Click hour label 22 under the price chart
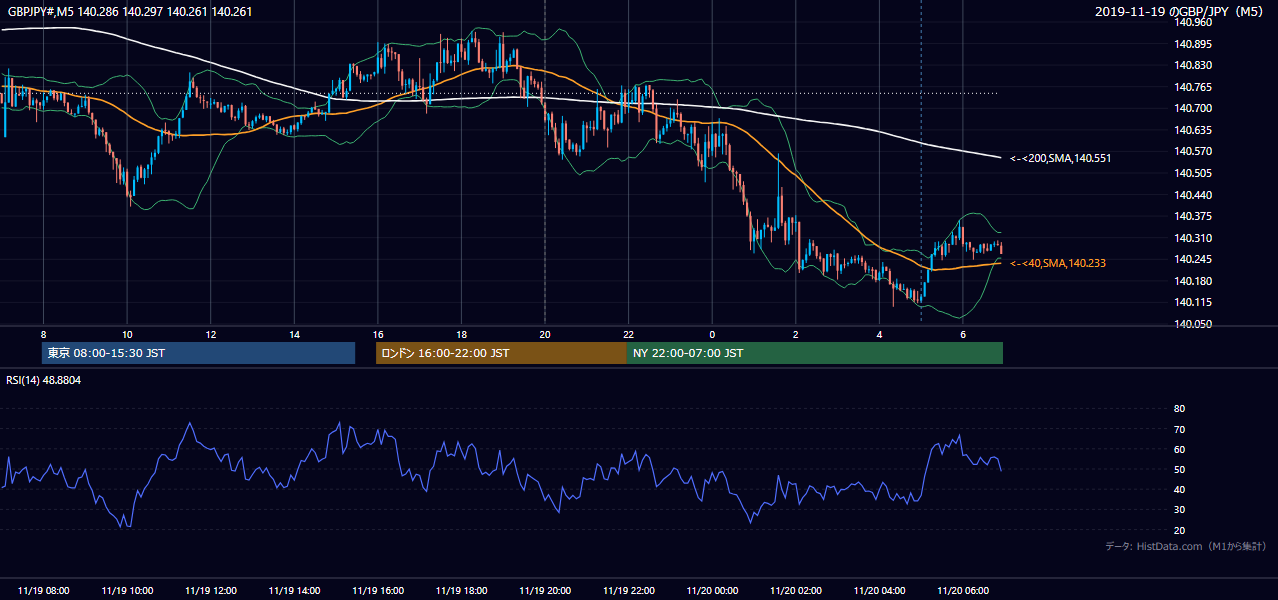This screenshot has height=600, width=1278. [629, 334]
